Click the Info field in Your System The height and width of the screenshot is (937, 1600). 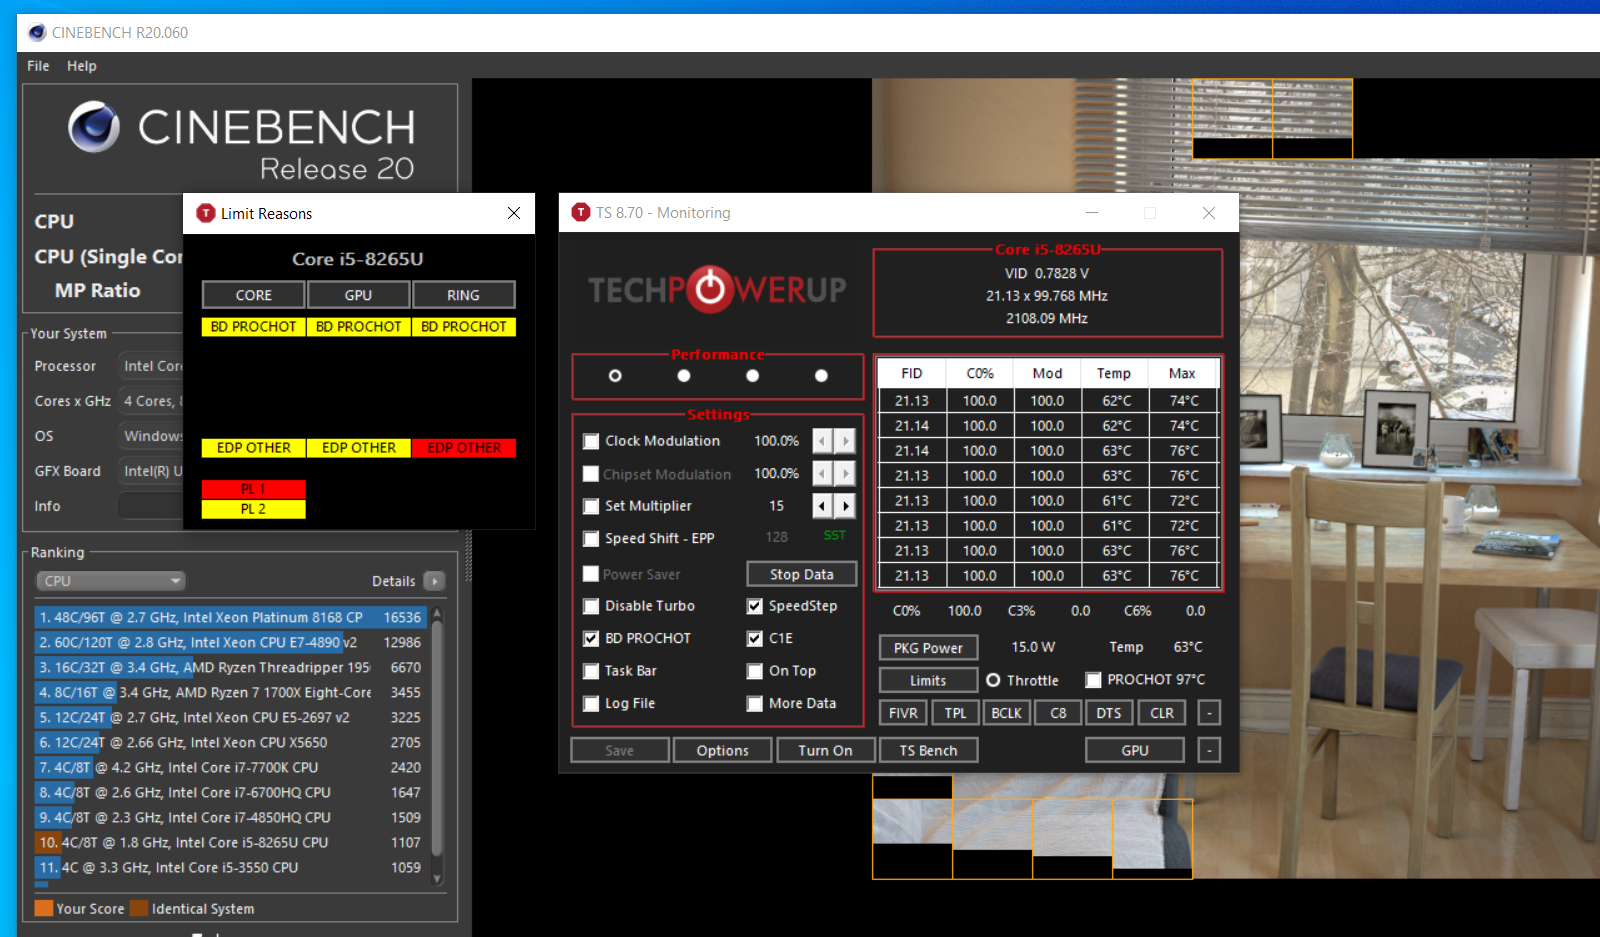[150, 506]
